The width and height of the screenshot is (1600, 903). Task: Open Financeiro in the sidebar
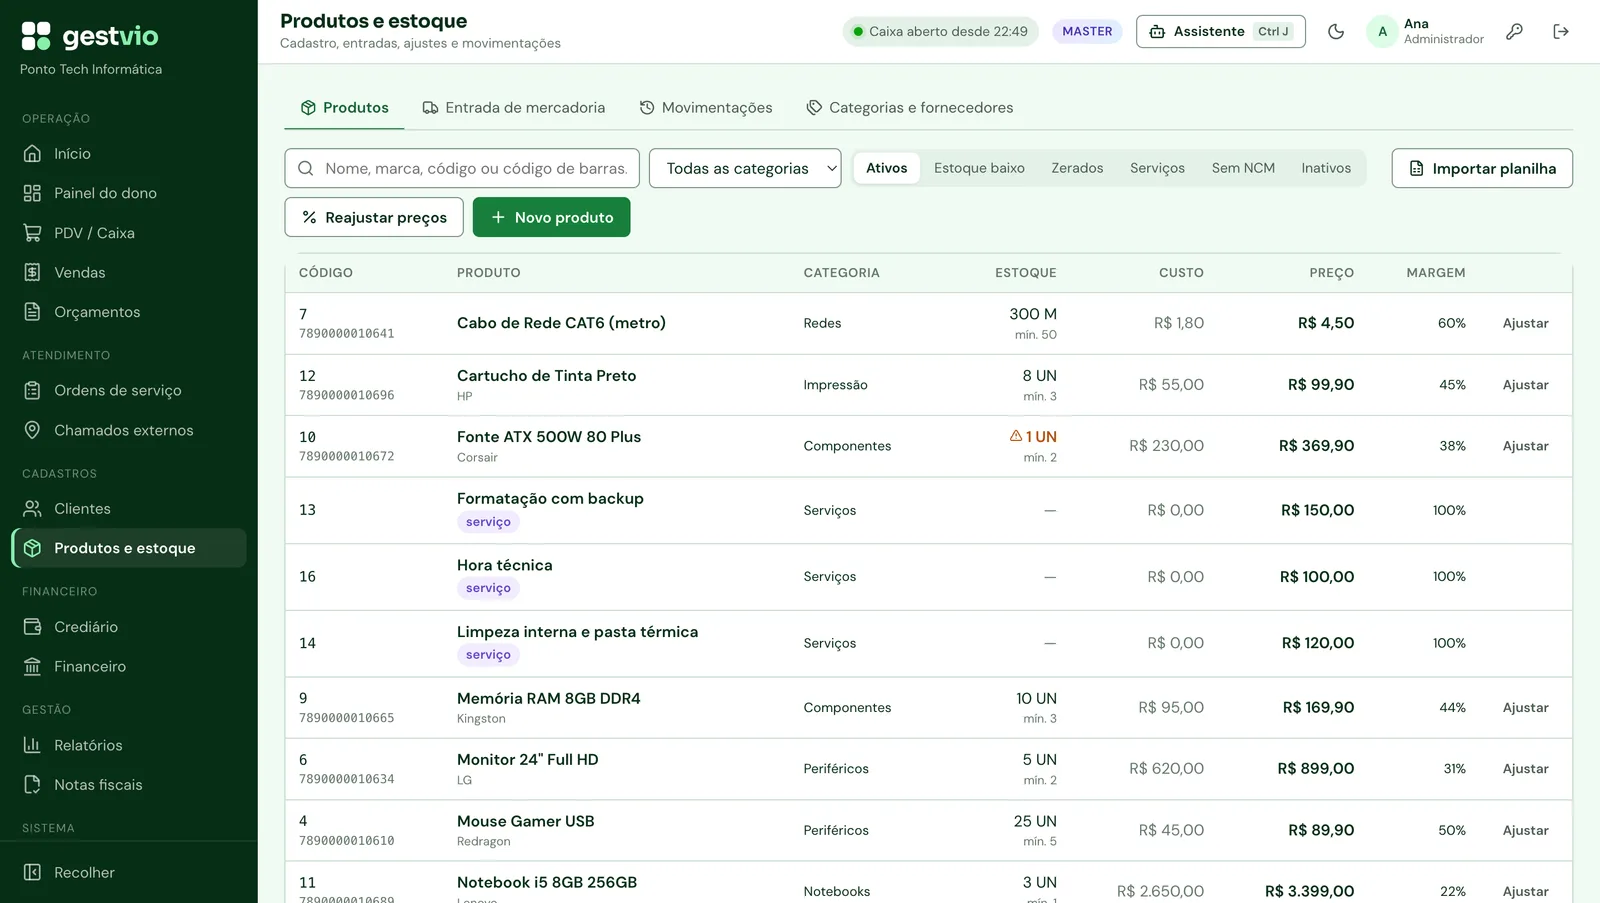pos(128,666)
